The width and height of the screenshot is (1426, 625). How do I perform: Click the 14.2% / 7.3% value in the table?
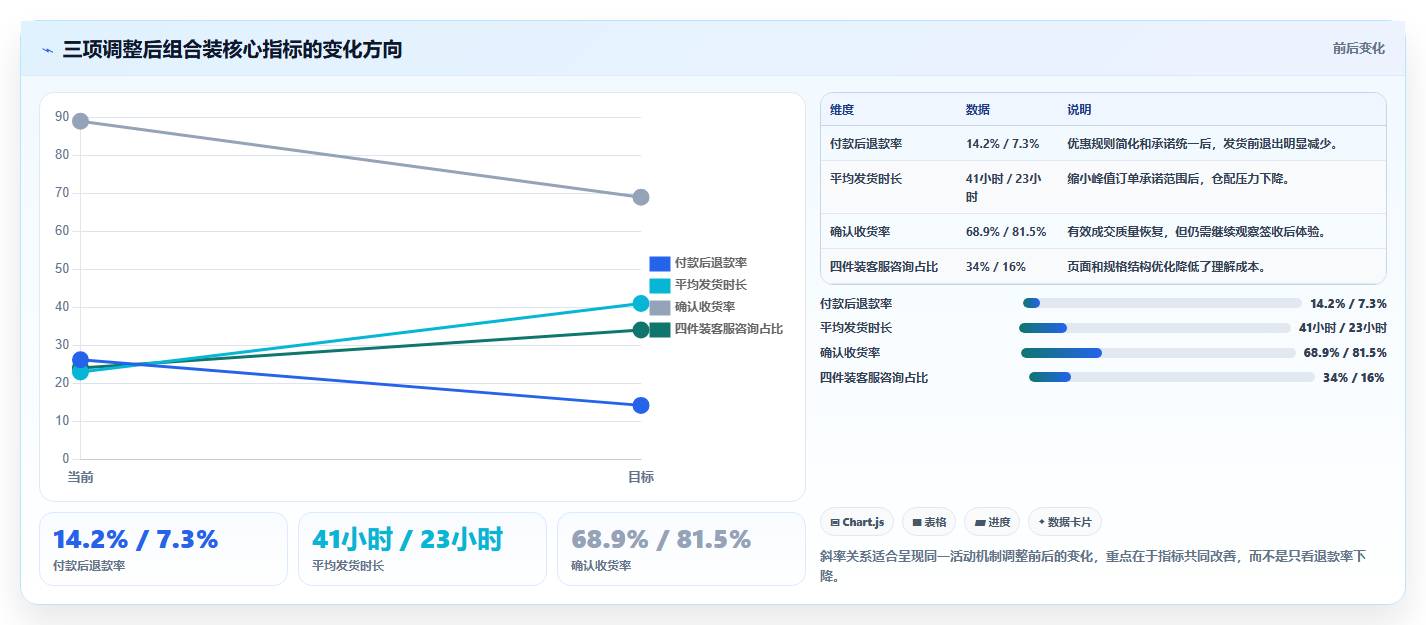point(1003,143)
